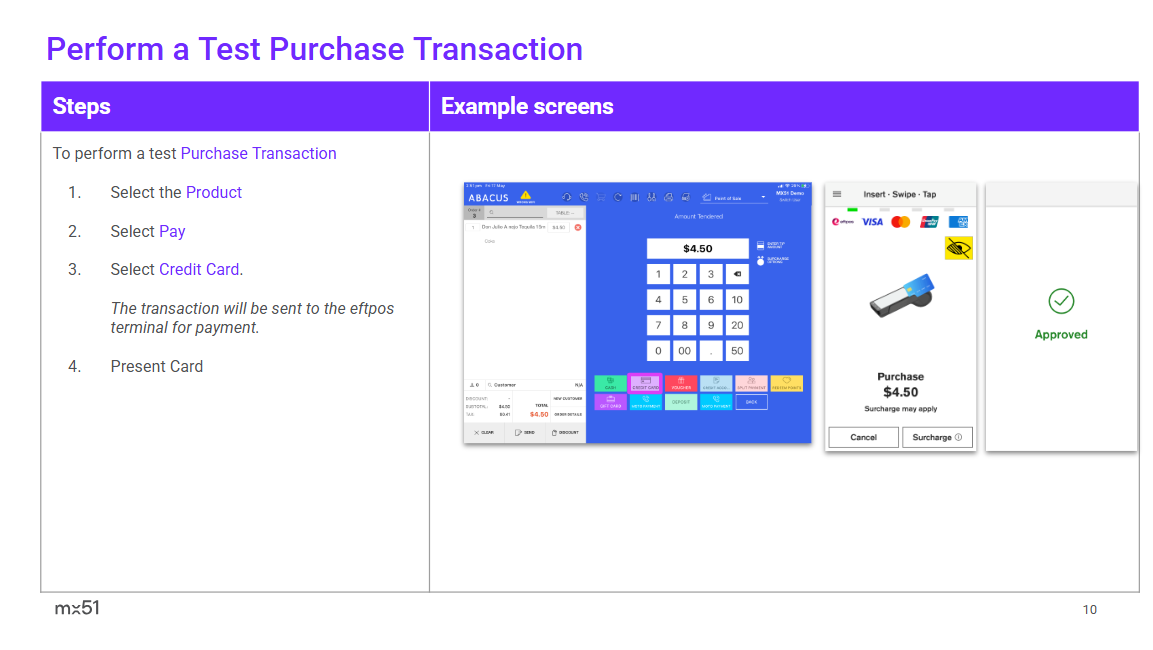Image resolution: width=1153 pixels, height=650 pixels.
Task: Expand Order Details in the totals panel
Action: (x=568, y=414)
